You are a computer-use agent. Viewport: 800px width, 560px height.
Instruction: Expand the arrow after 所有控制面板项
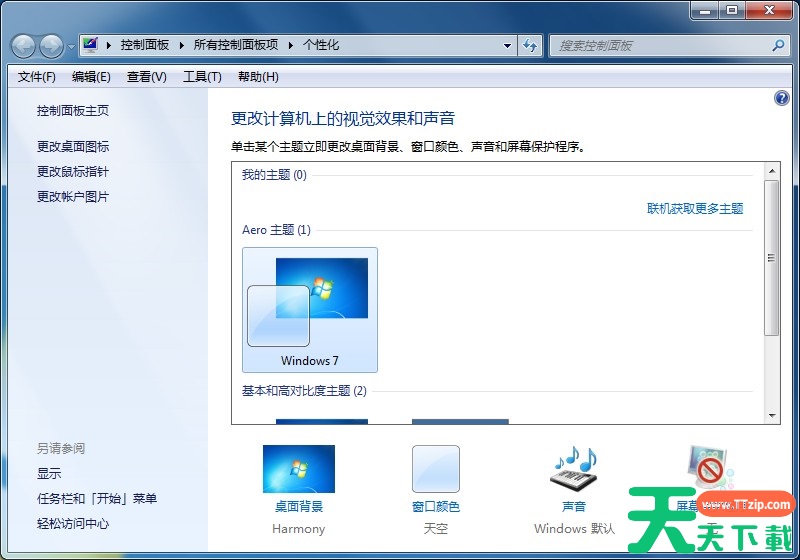pos(291,45)
